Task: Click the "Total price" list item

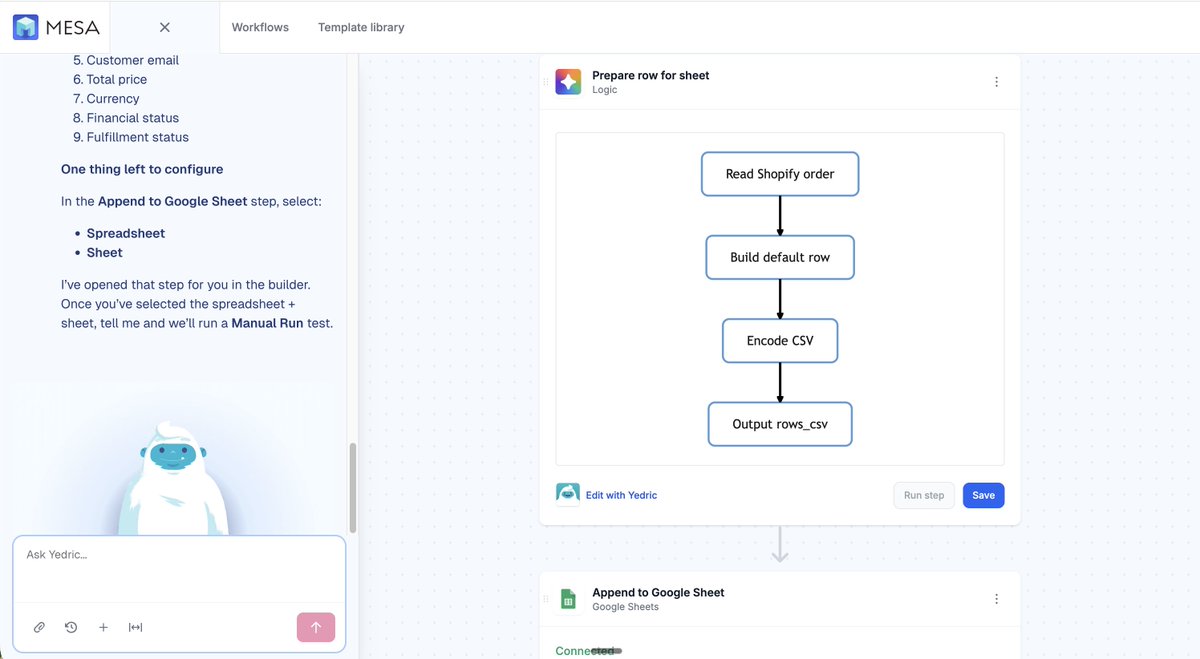Action: (117, 79)
